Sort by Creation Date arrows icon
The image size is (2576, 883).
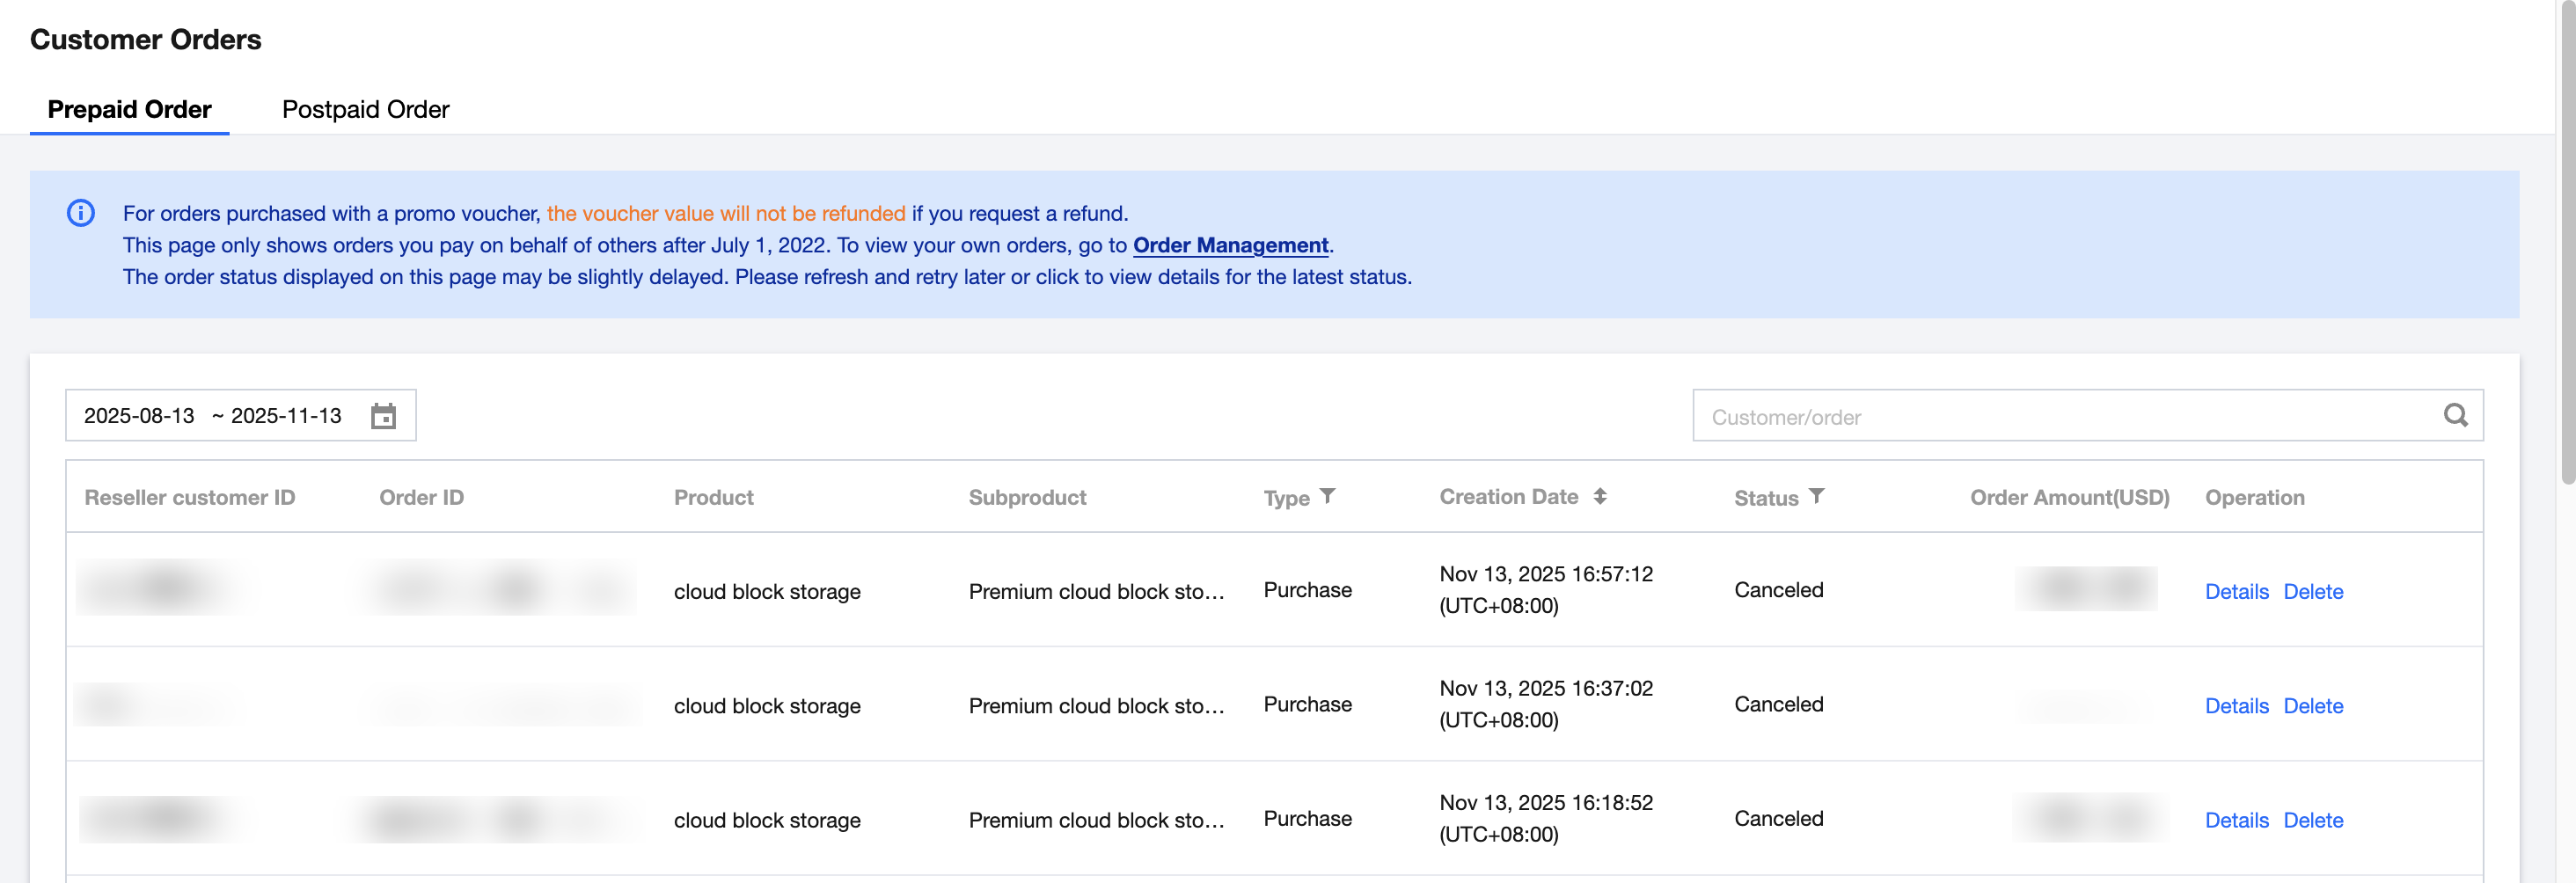click(1600, 496)
